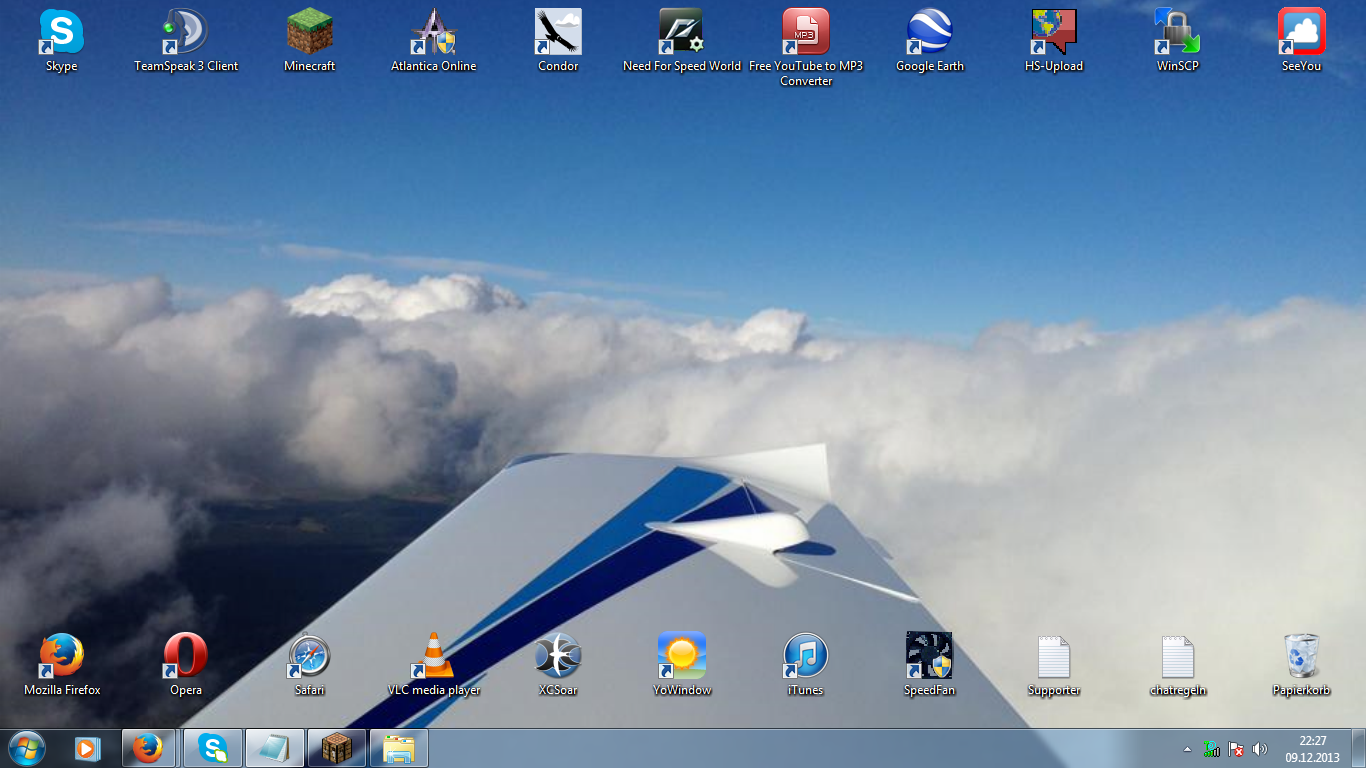Screen dimensions: 1366x768
Task: Open Windows Explorer from the taskbar
Action: 399,748
